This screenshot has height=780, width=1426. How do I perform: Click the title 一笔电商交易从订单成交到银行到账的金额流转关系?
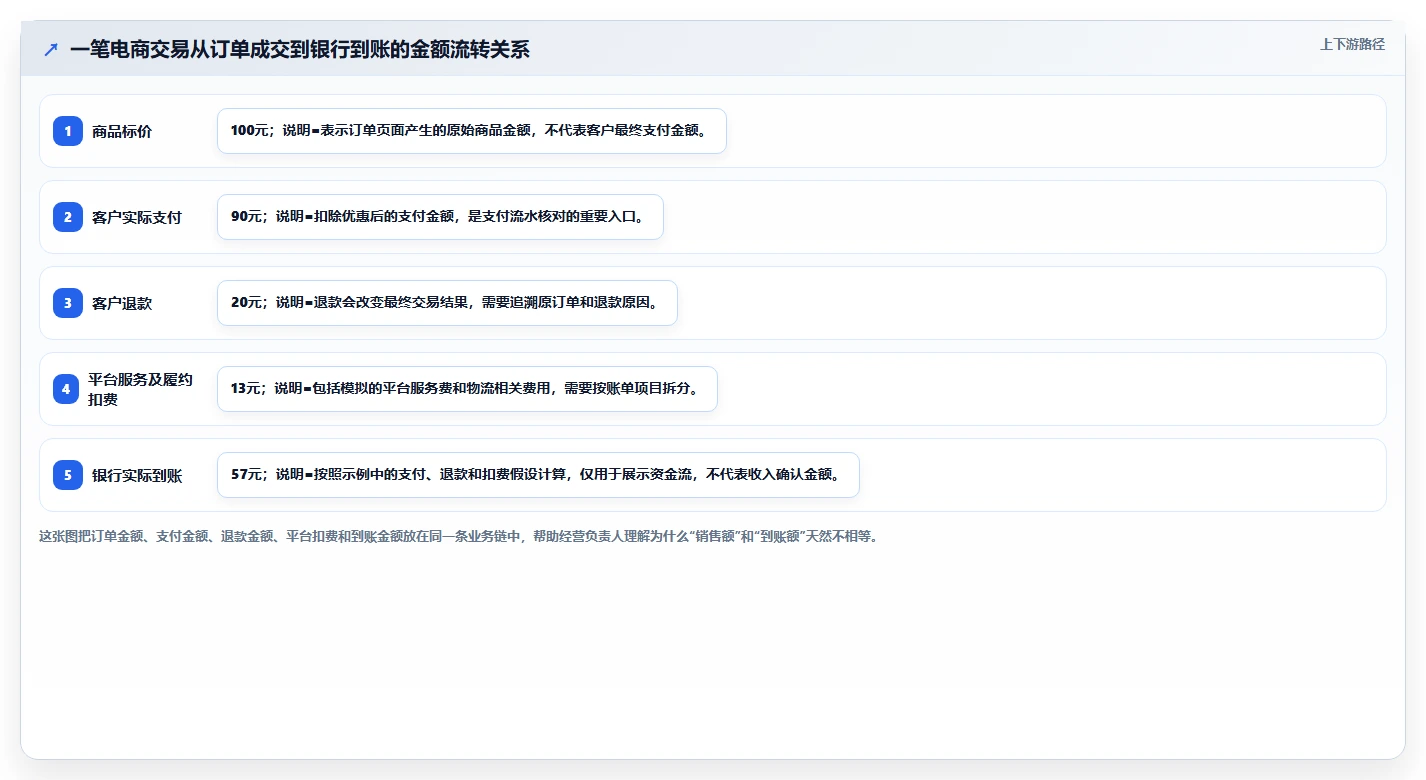(x=300, y=50)
